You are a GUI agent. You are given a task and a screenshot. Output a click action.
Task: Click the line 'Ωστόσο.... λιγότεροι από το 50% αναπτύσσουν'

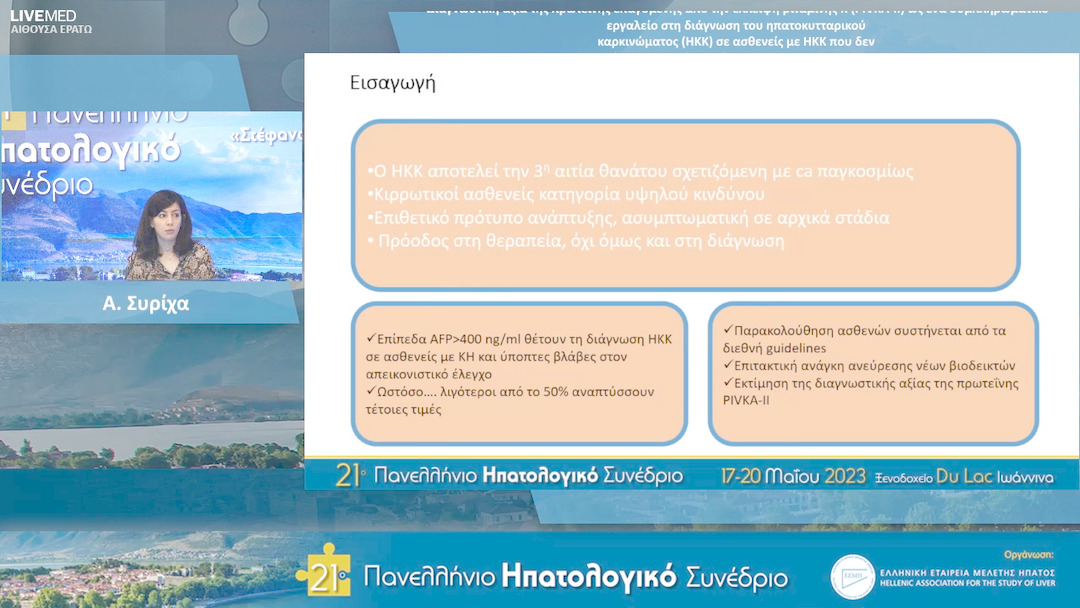click(510, 392)
